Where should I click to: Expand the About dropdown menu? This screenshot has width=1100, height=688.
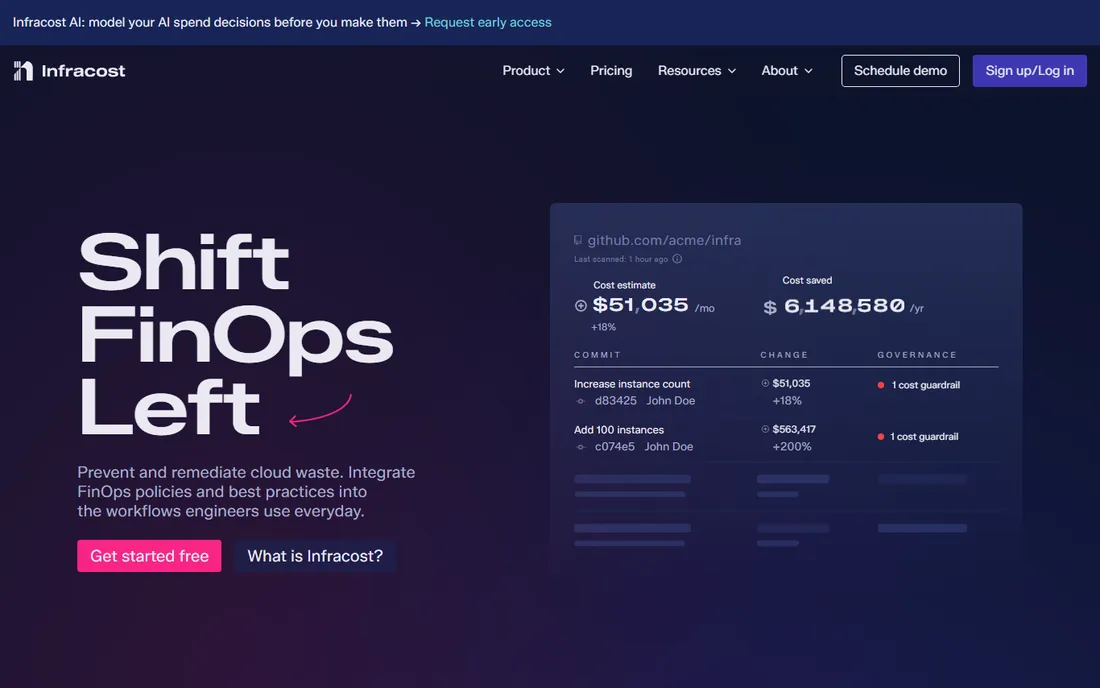pos(787,71)
